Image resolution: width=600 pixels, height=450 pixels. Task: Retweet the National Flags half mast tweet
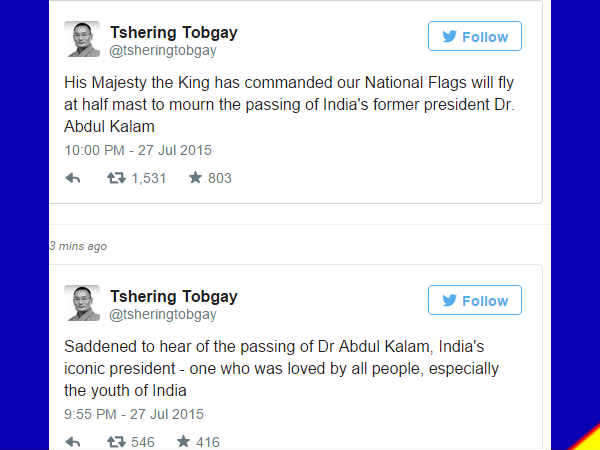pos(116,178)
